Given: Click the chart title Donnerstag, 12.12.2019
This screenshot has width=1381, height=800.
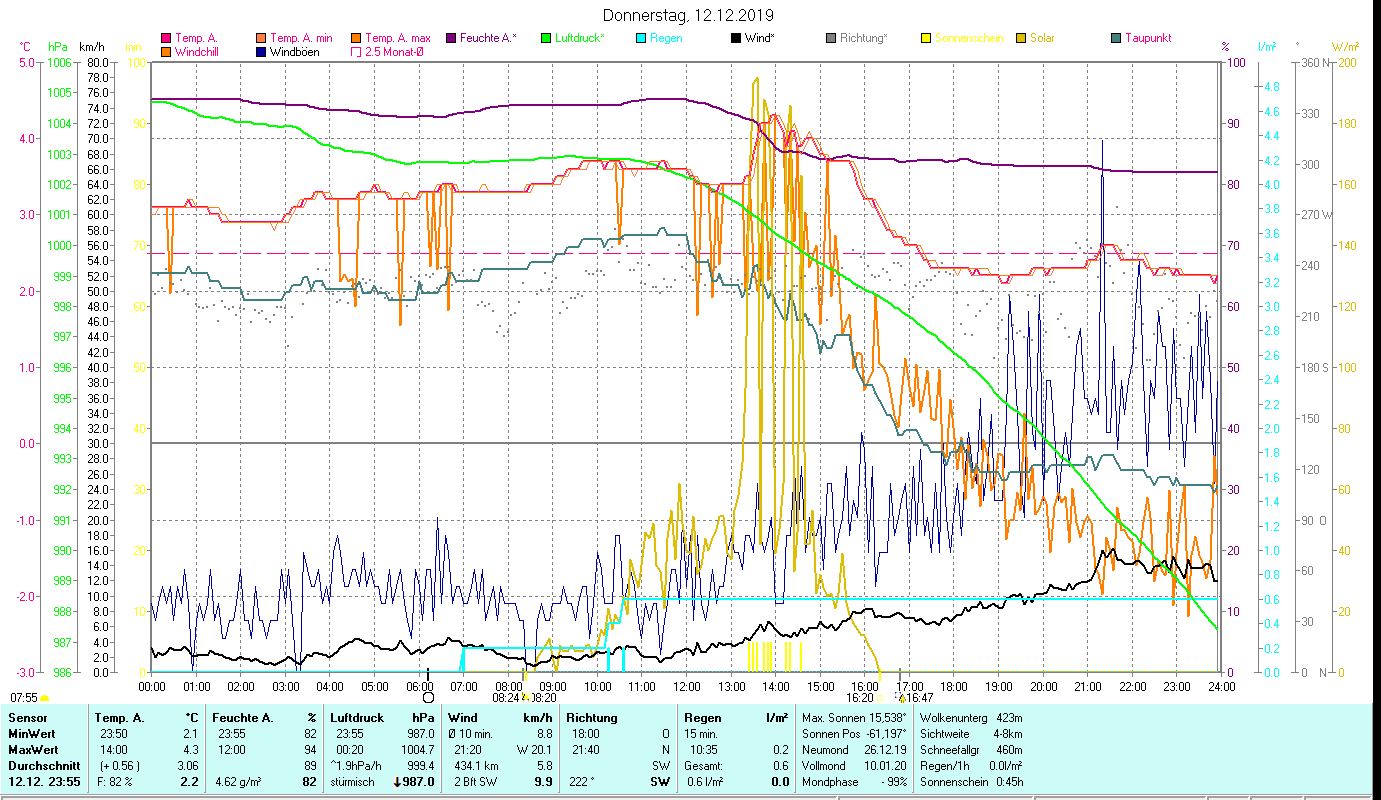Looking at the screenshot, I should point(689,16).
